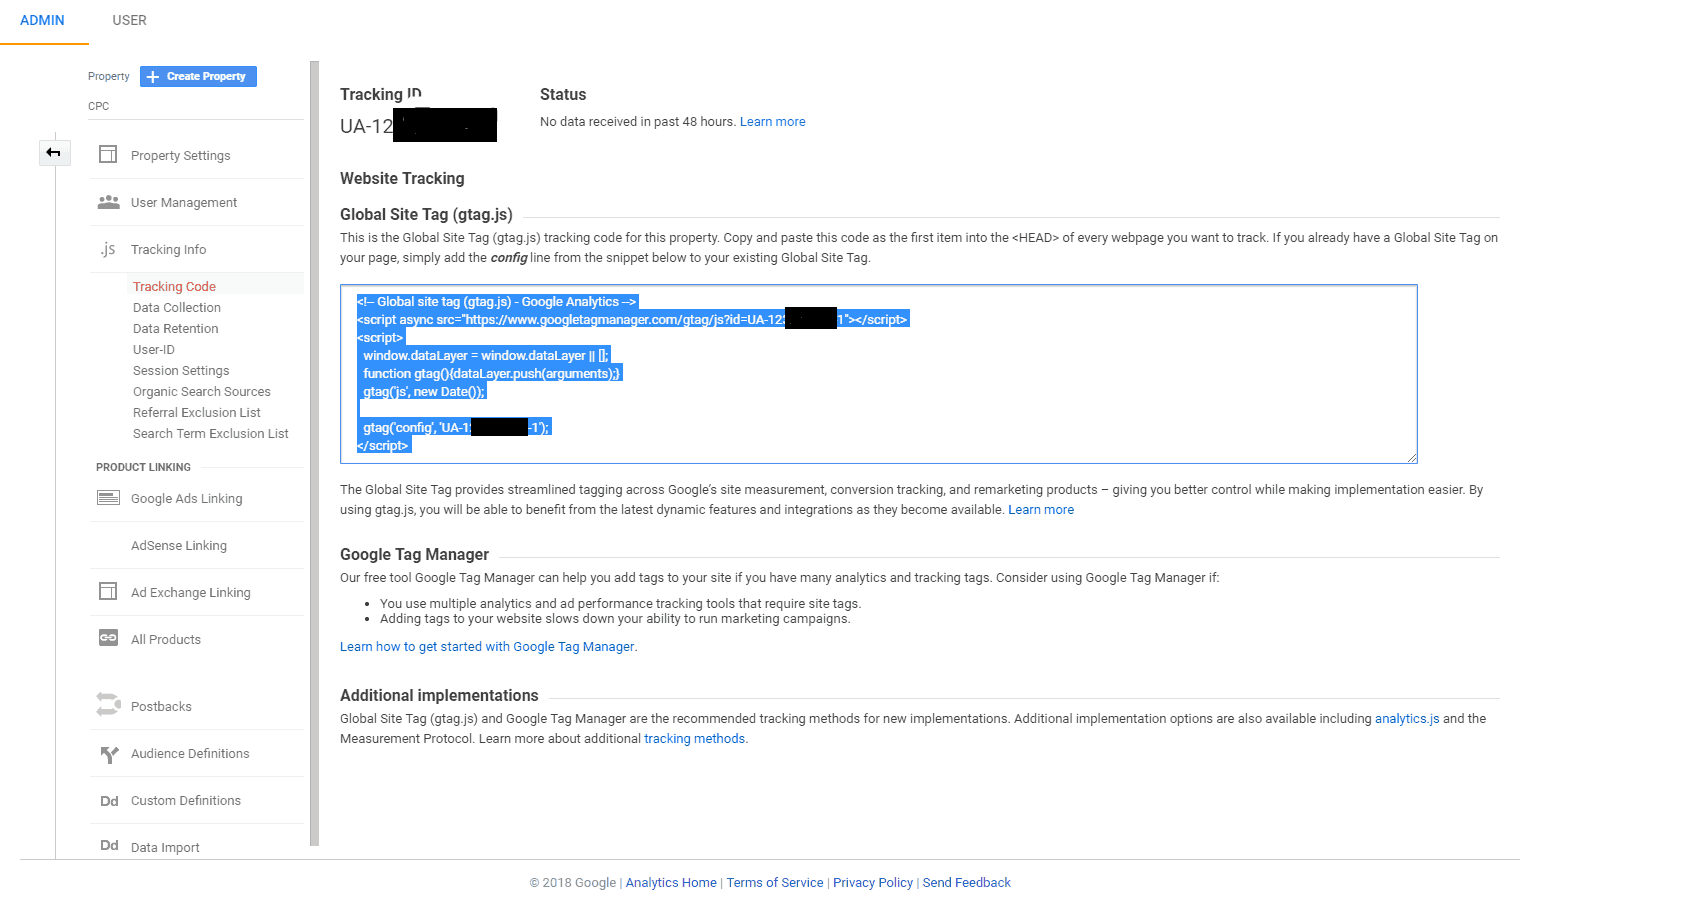Click the Additional implementations heading

439,695
